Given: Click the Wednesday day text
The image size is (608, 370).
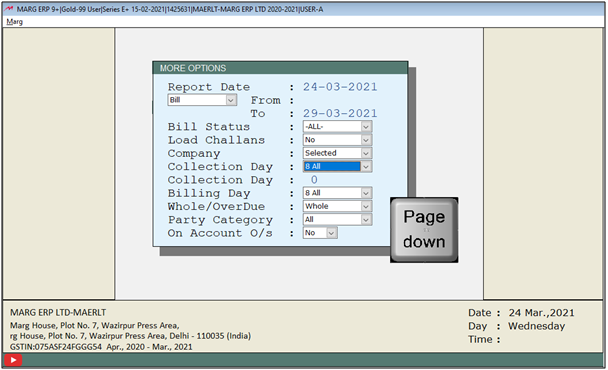Looking at the screenshot, I should (x=536, y=326).
